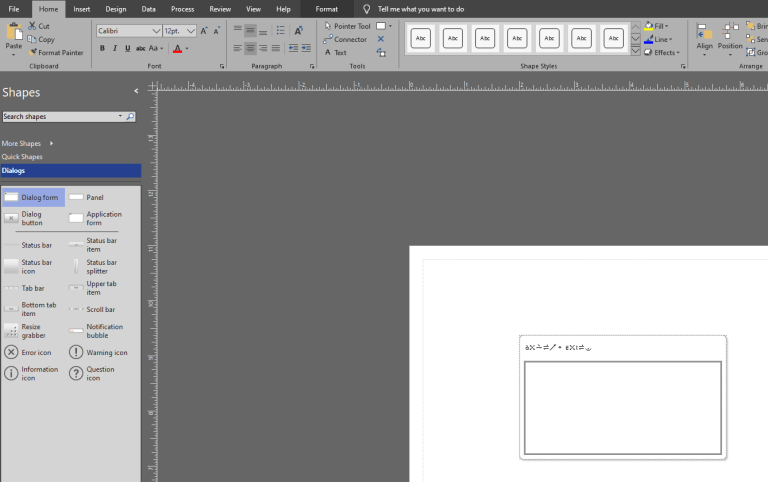
Task: Toggle bullet list
Action: point(281,30)
